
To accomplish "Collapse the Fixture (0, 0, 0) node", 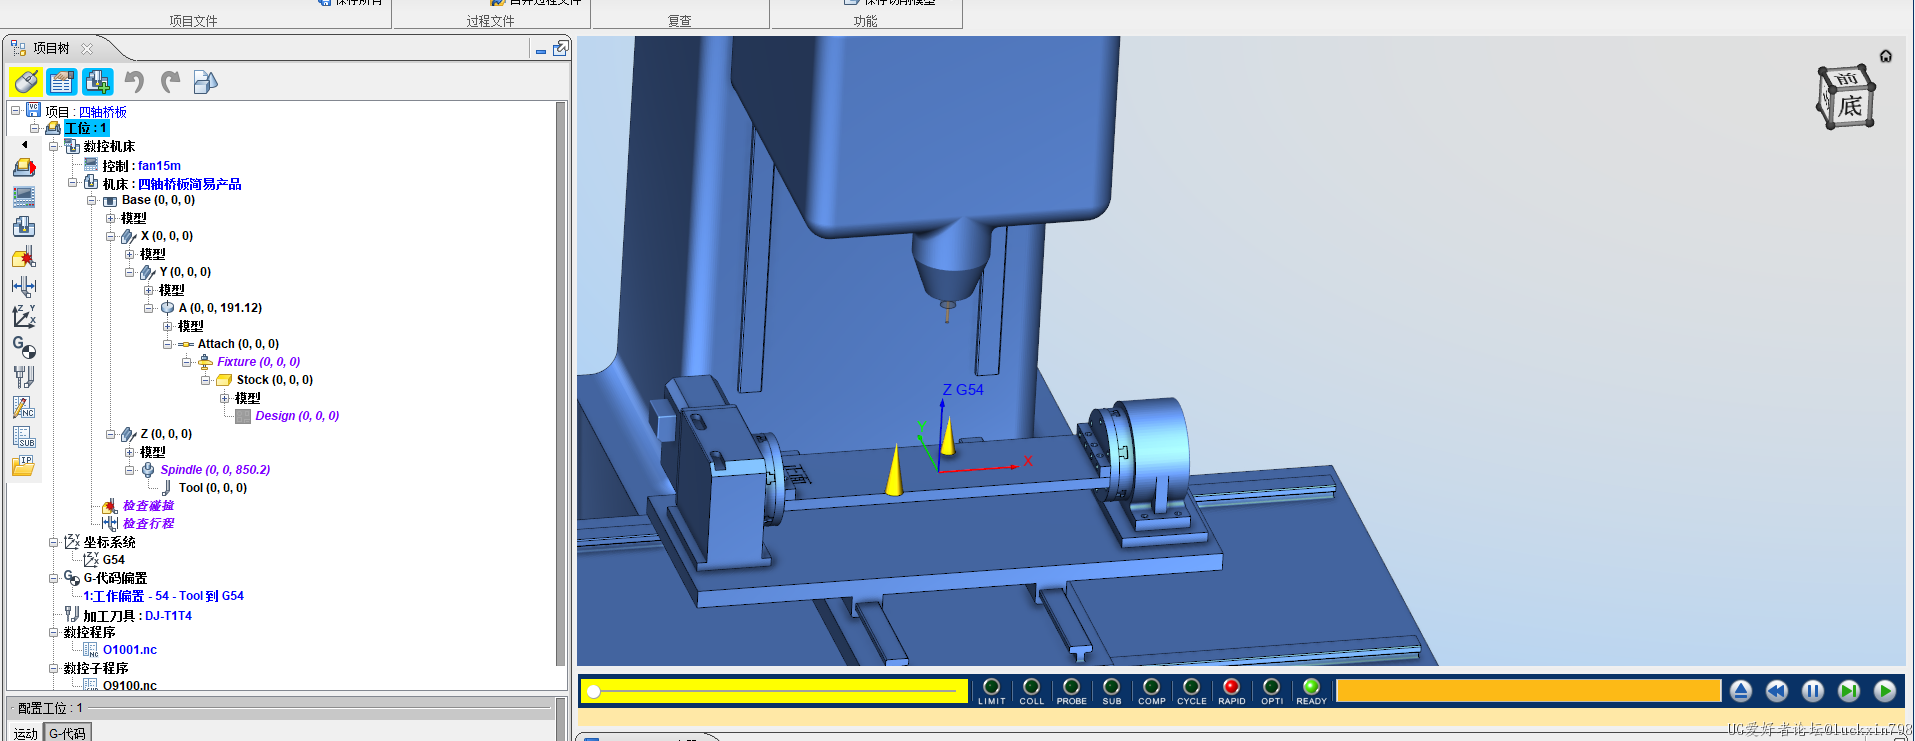I will click(186, 362).
